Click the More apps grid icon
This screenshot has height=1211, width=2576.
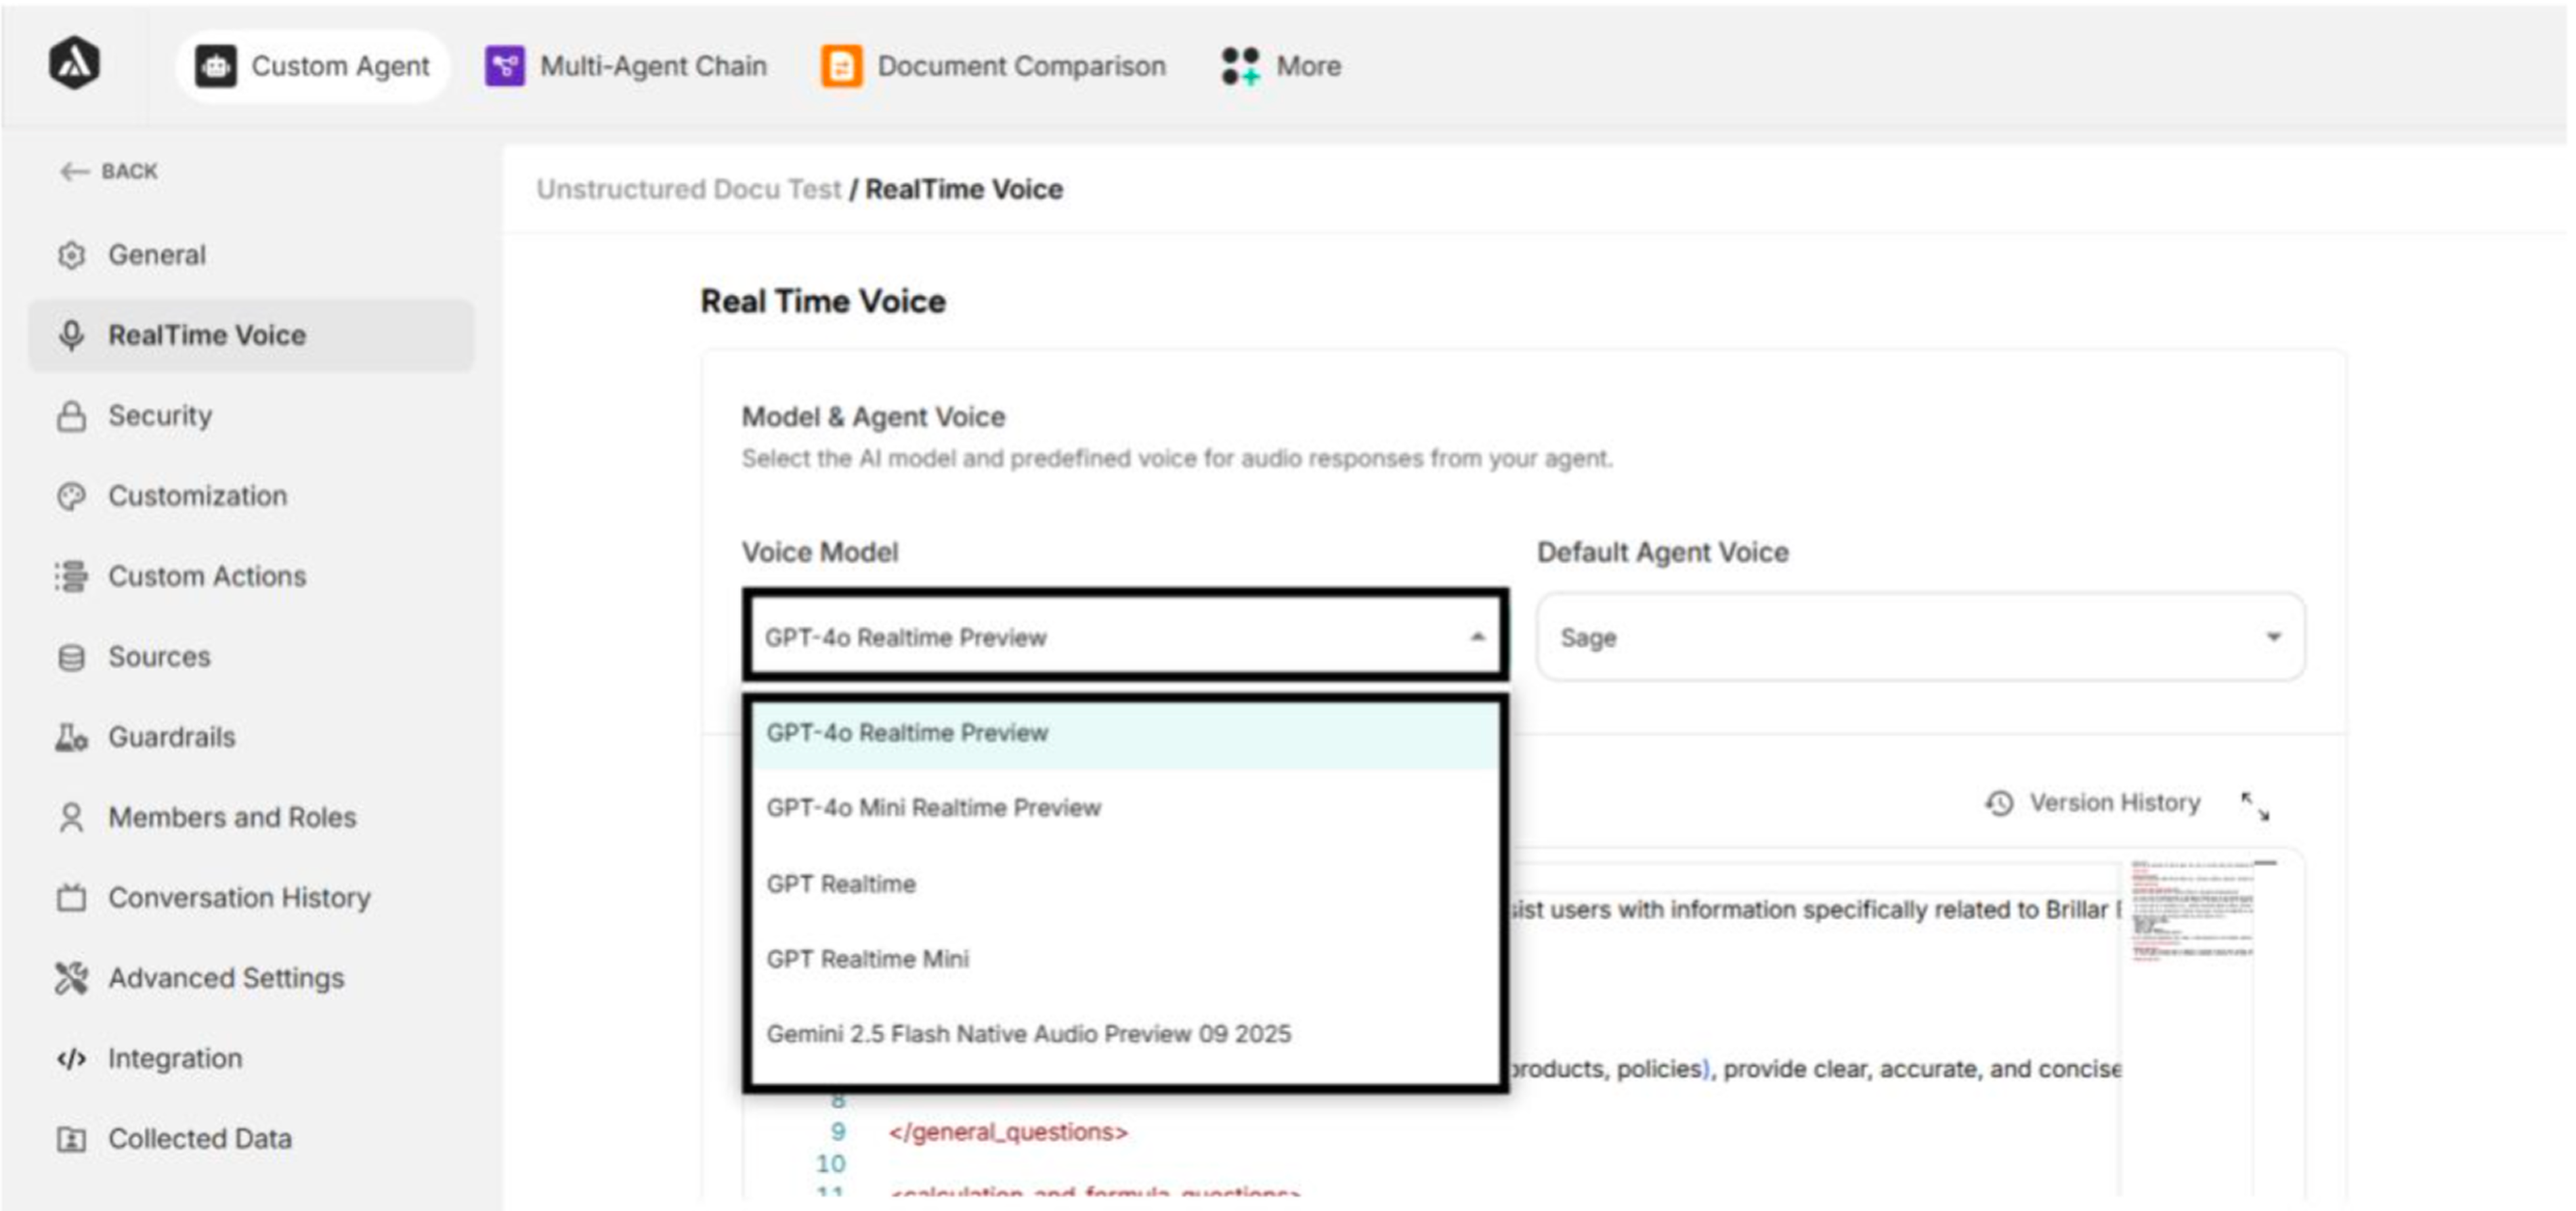click(x=1241, y=66)
